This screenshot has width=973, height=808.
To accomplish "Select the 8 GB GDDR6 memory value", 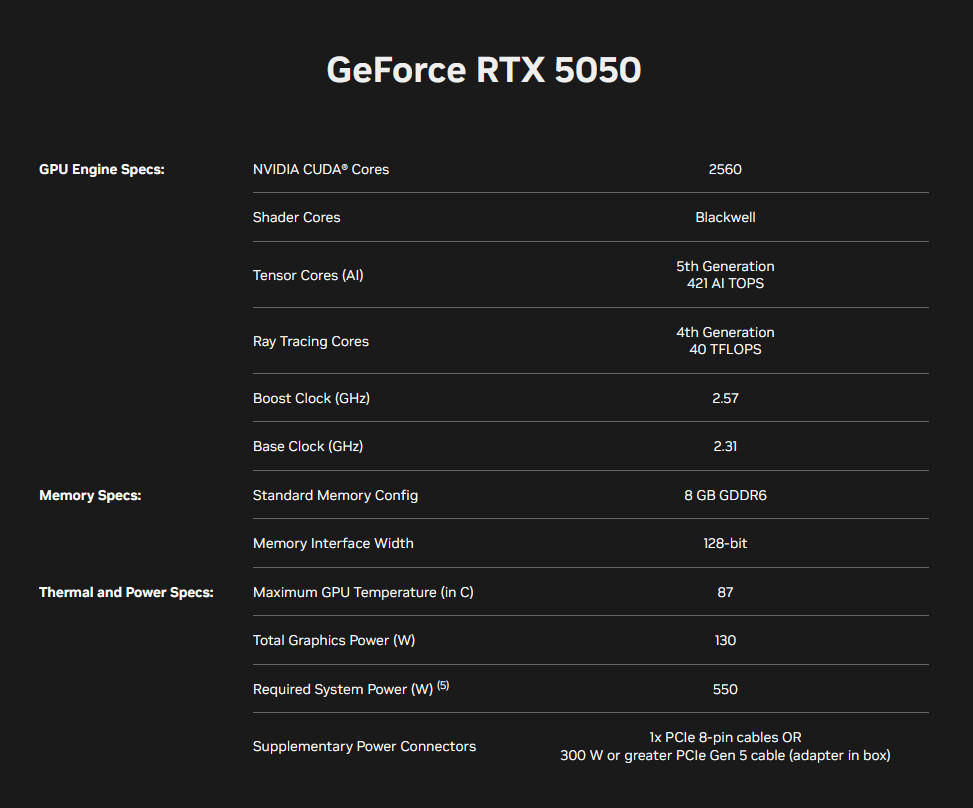I will (725, 495).
